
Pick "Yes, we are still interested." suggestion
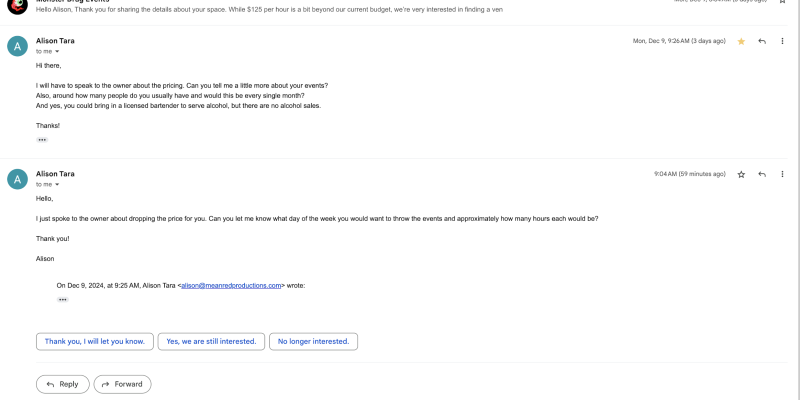211,341
